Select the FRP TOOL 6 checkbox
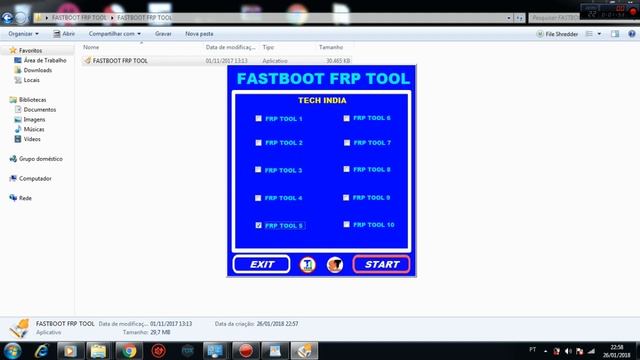Viewport: 640px width, 360px height. click(347, 118)
